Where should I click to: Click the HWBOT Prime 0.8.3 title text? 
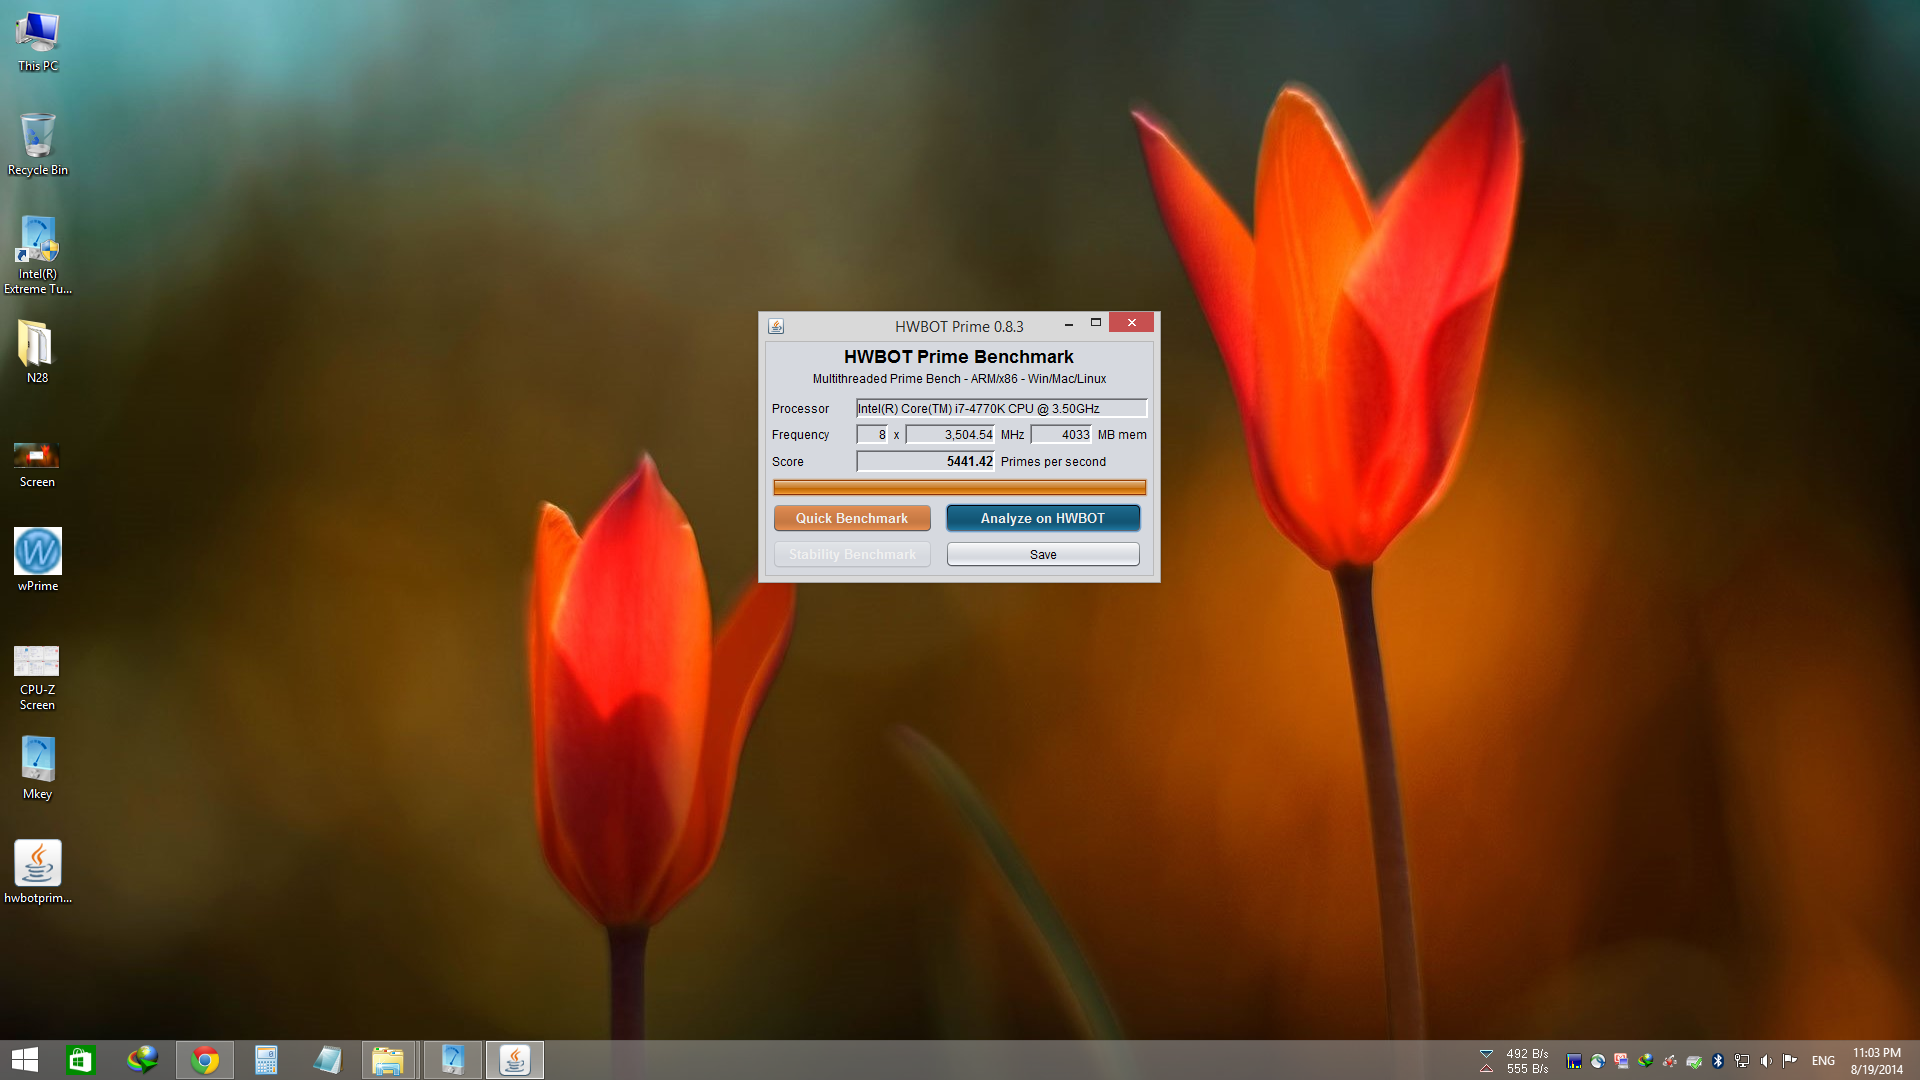pos(959,326)
